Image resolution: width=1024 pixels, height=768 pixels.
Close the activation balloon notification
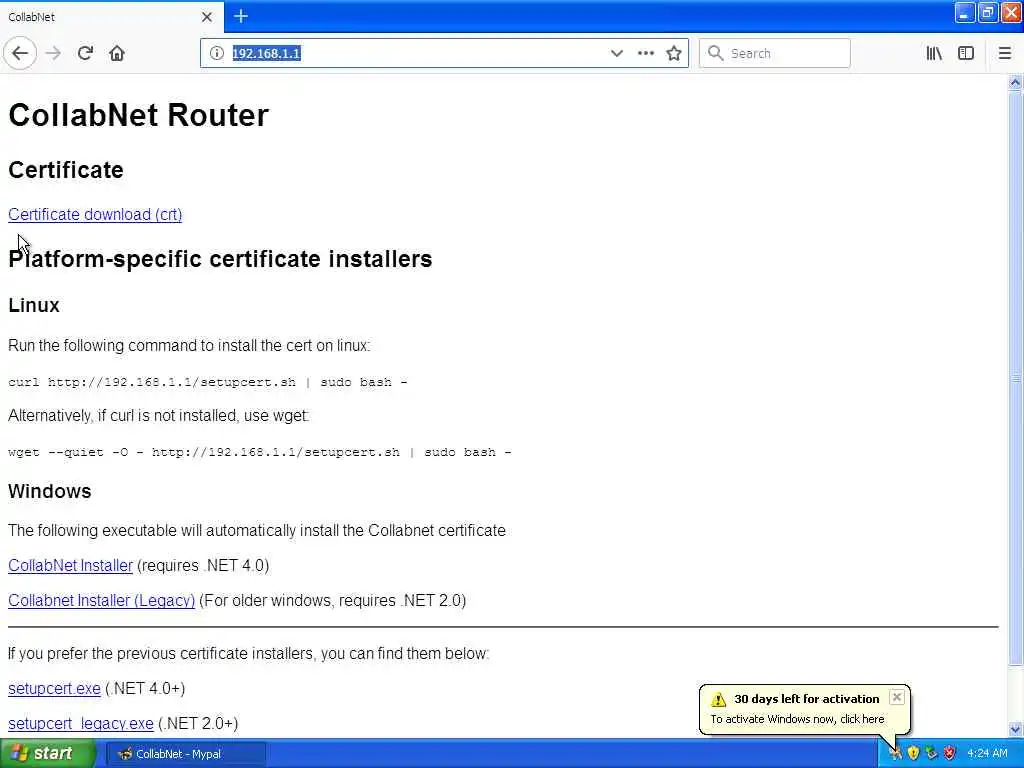click(x=897, y=697)
